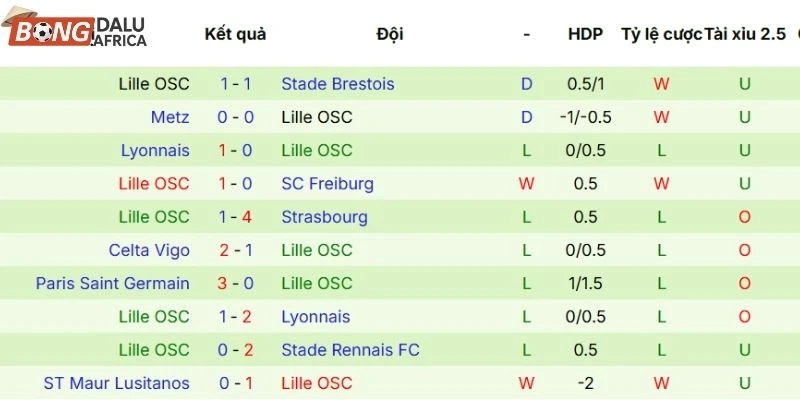Select the 1/1.5 handicap value
The height and width of the screenshot is (400, 800).
[x=585, y=283]
